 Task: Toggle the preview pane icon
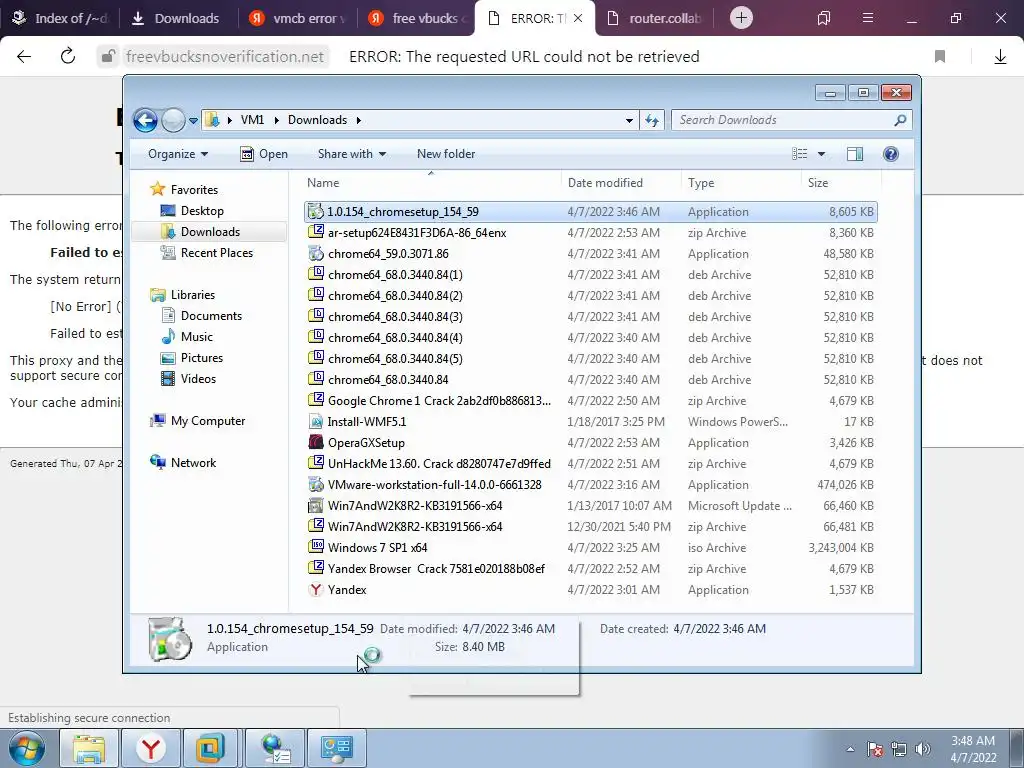(x=855, y=154)
